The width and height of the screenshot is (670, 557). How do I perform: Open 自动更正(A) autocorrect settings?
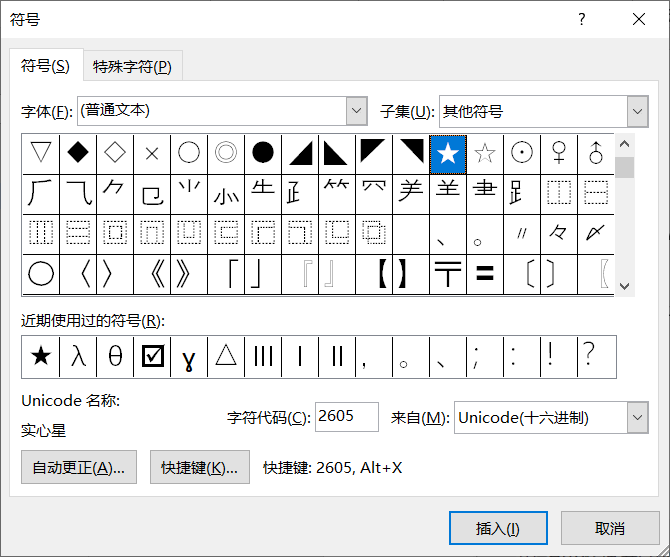(79, 467)
